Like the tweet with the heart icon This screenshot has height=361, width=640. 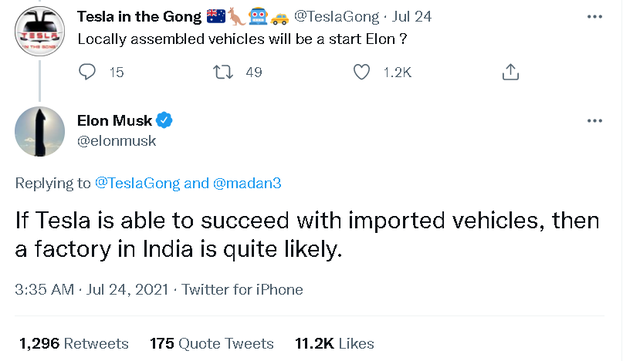[x=361, y=72]
